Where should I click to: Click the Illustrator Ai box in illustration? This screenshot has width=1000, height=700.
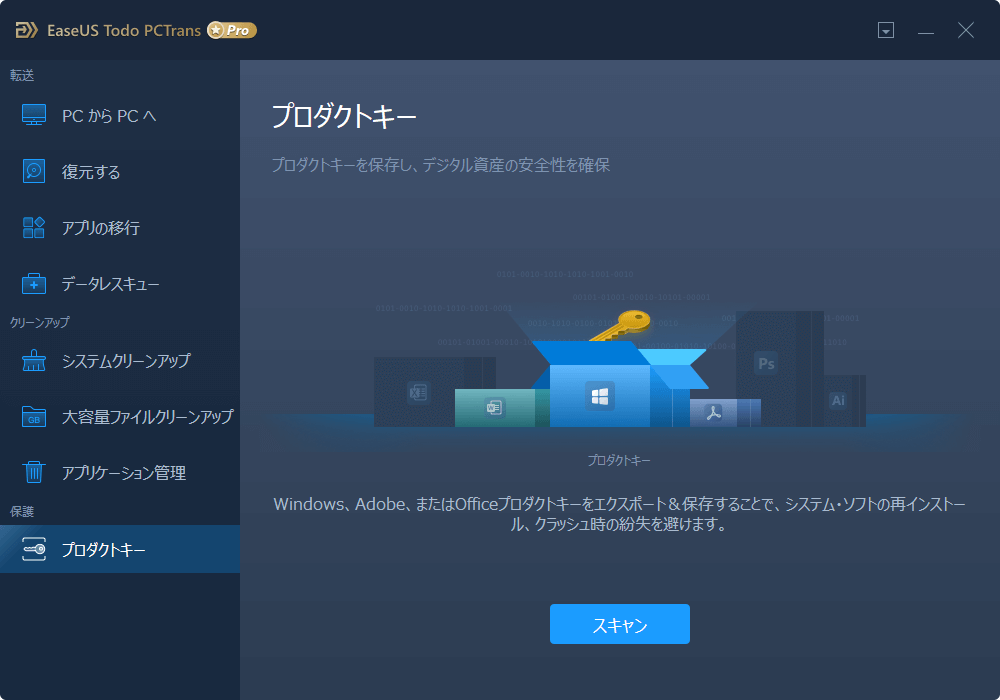click(x=838, y=400)
